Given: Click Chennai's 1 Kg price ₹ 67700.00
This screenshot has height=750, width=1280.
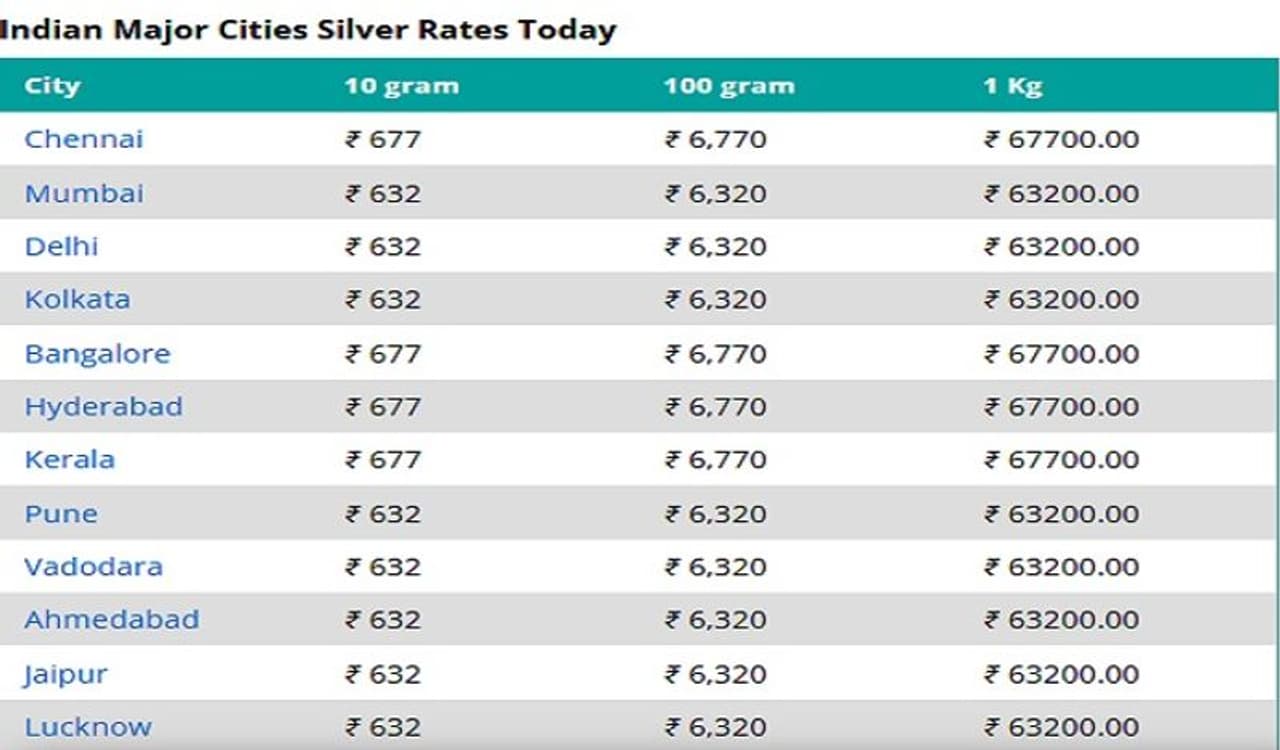Looking at the screenshot, I should point(1061,139).
